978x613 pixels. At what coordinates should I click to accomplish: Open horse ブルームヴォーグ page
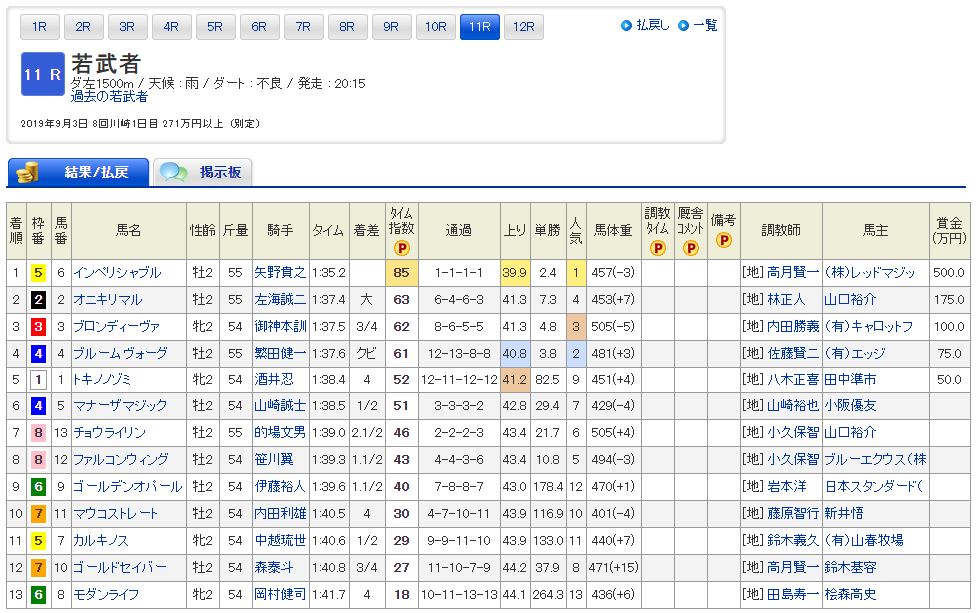(120, 353)
